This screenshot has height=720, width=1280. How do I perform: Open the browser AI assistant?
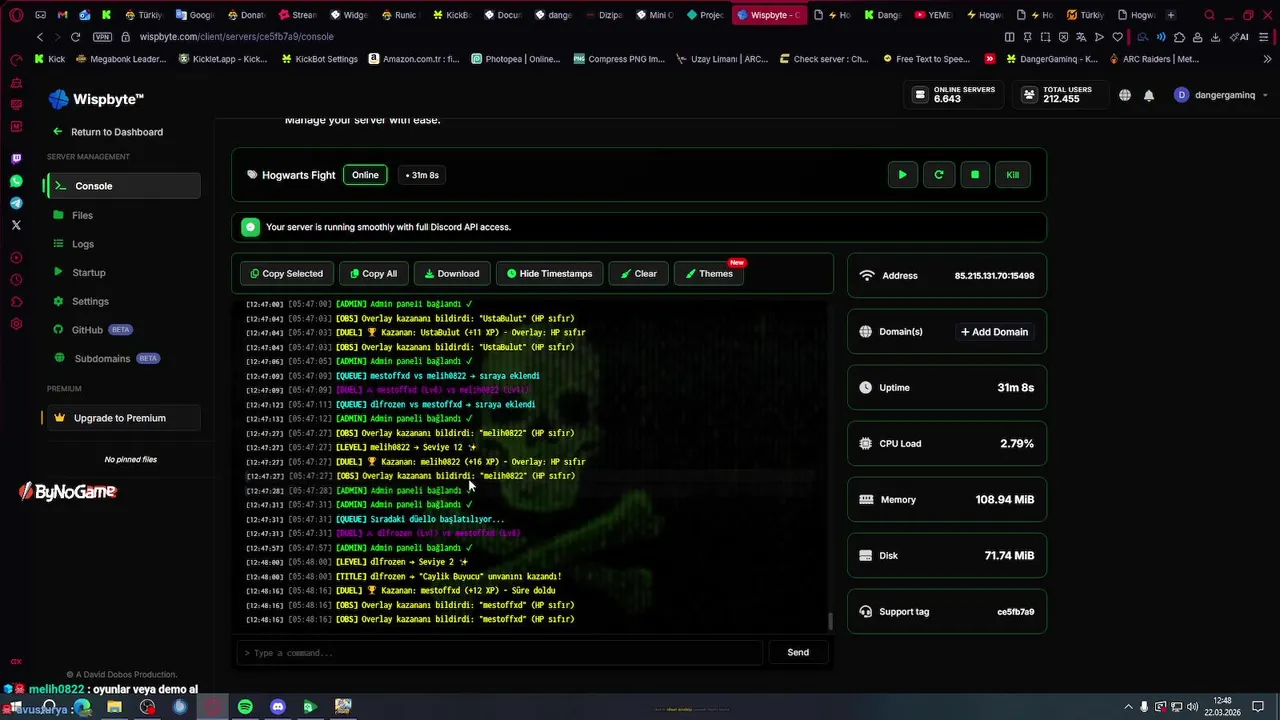tap(1240, 37)
